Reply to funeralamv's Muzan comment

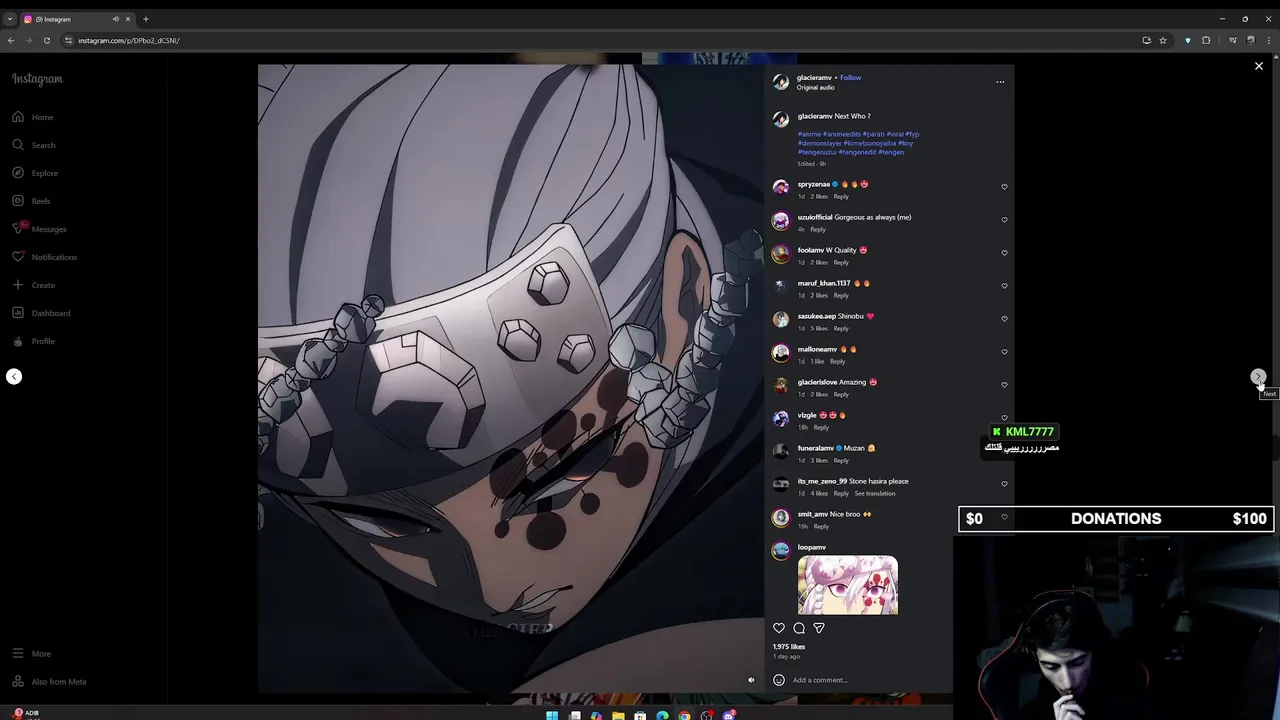(841, 460)
